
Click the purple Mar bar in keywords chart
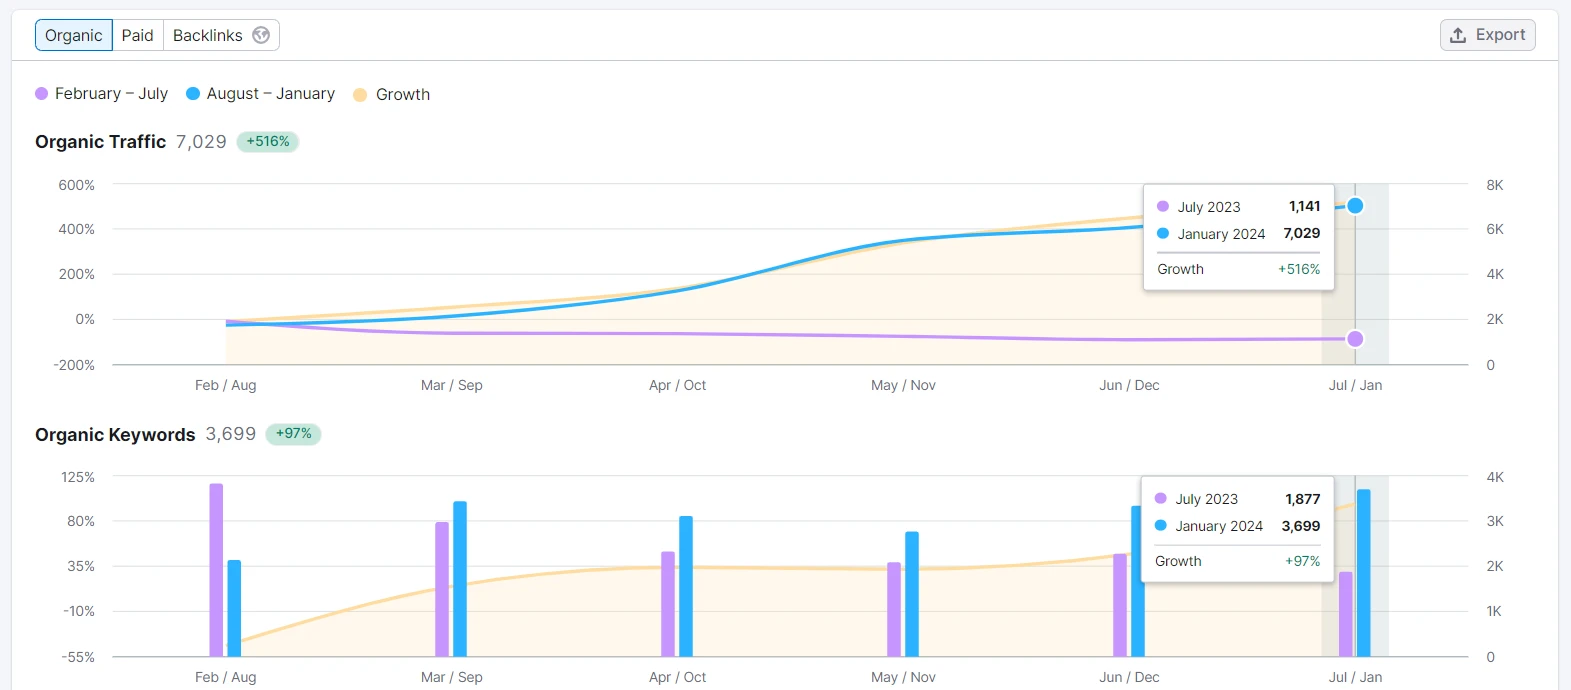pos(442,589)
